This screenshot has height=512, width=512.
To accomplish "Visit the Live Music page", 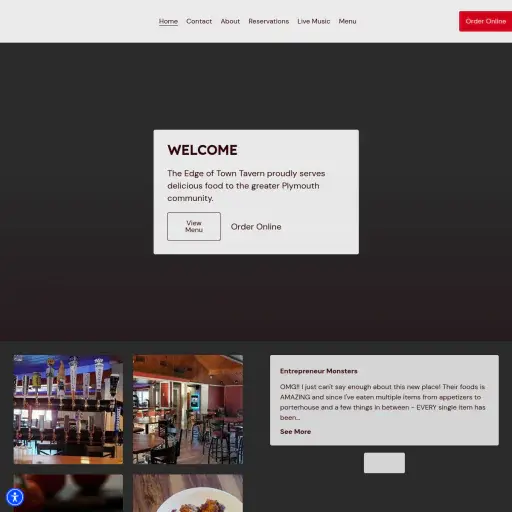I will pyautogui.click(x=314, y=21).
